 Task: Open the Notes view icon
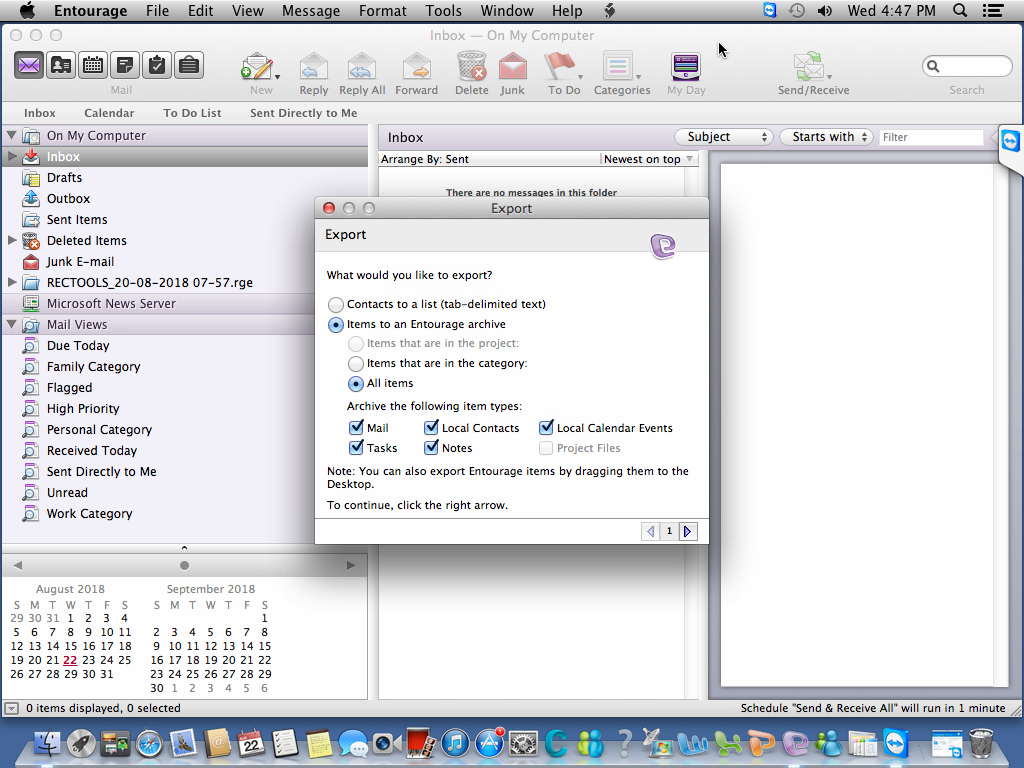[x=125, y=65]
